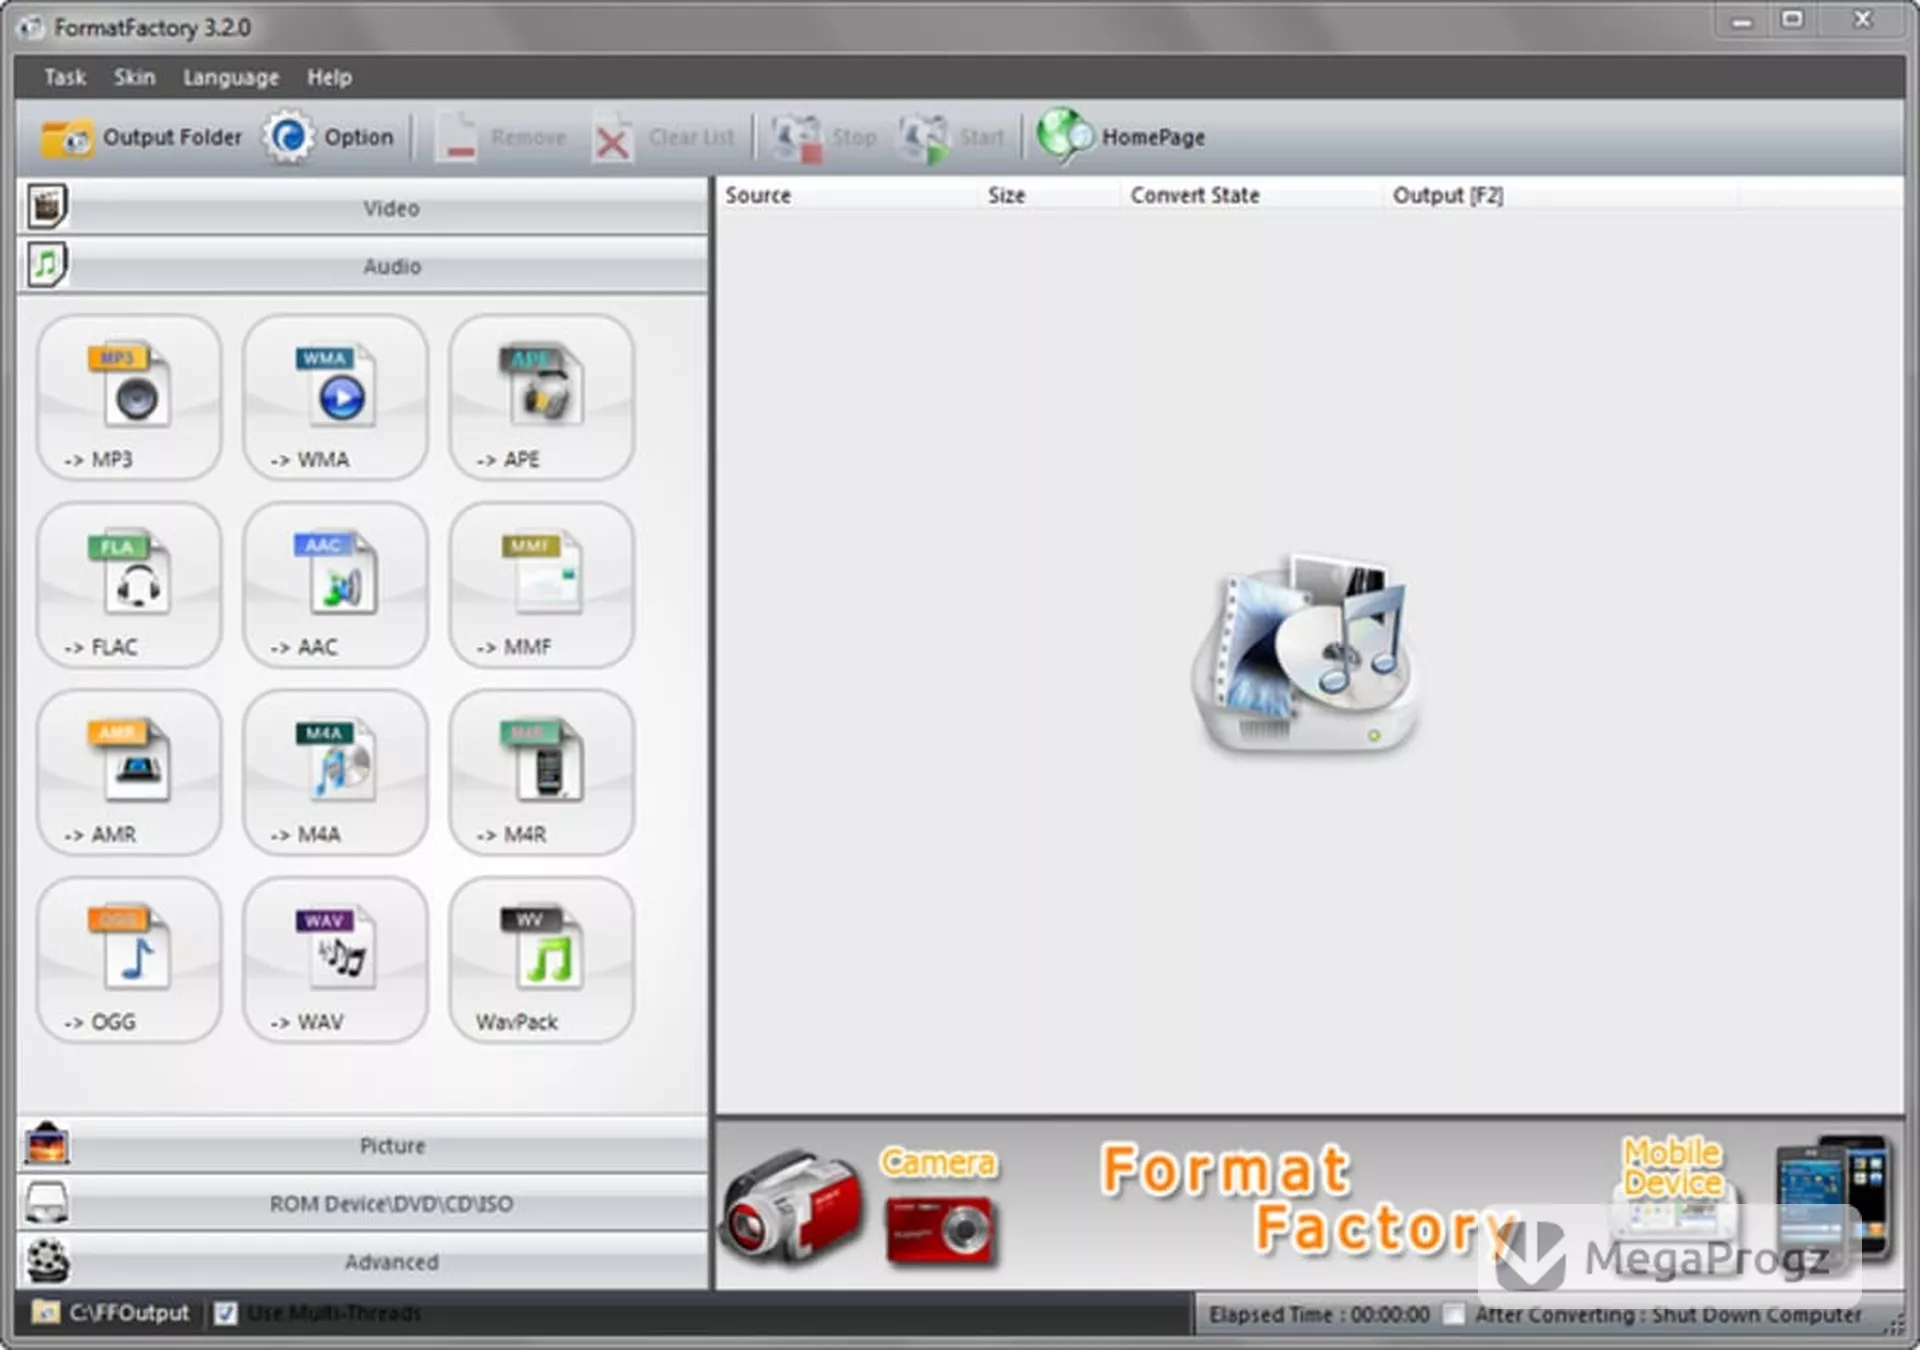Open the -> AMR conversion option
Screen dimensions: 1920x1350
click(129, 772)
